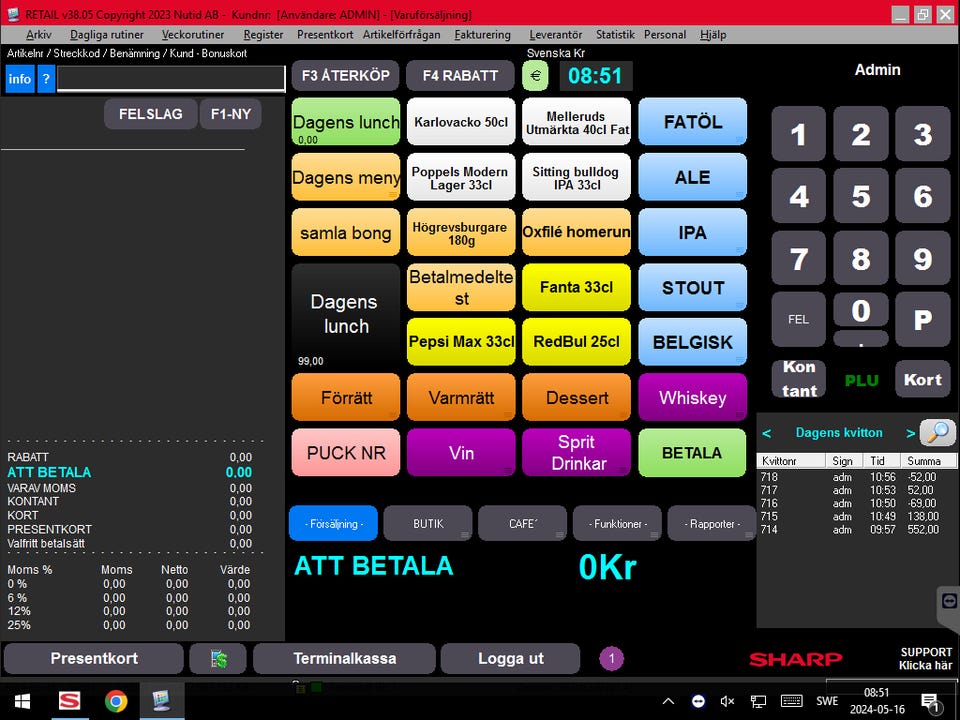Viewport: 960px width, 720px height.
Task: Add Pepsi Max 33cl to the sale
Action: point(461,342)
